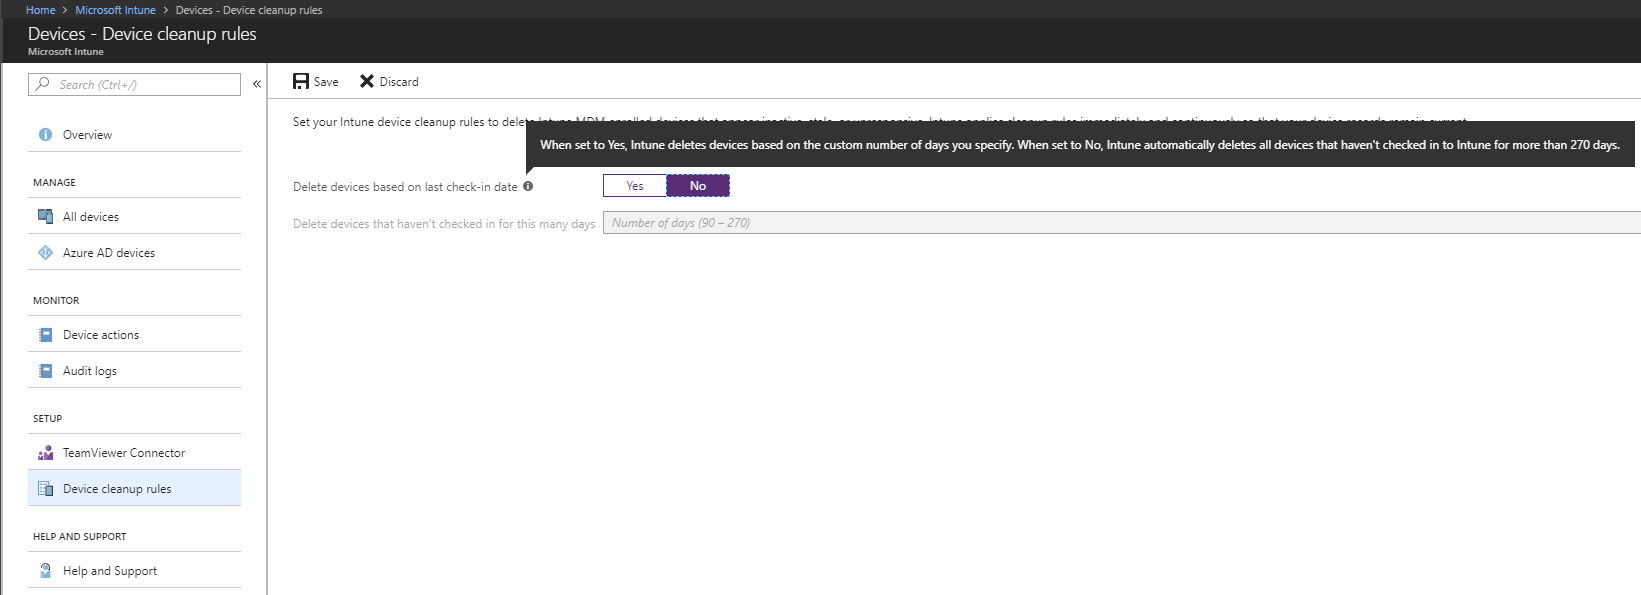Collapse the sidebar with double chevron
The height and width of the screenshot is (595, 1641).
coord(257,84)
